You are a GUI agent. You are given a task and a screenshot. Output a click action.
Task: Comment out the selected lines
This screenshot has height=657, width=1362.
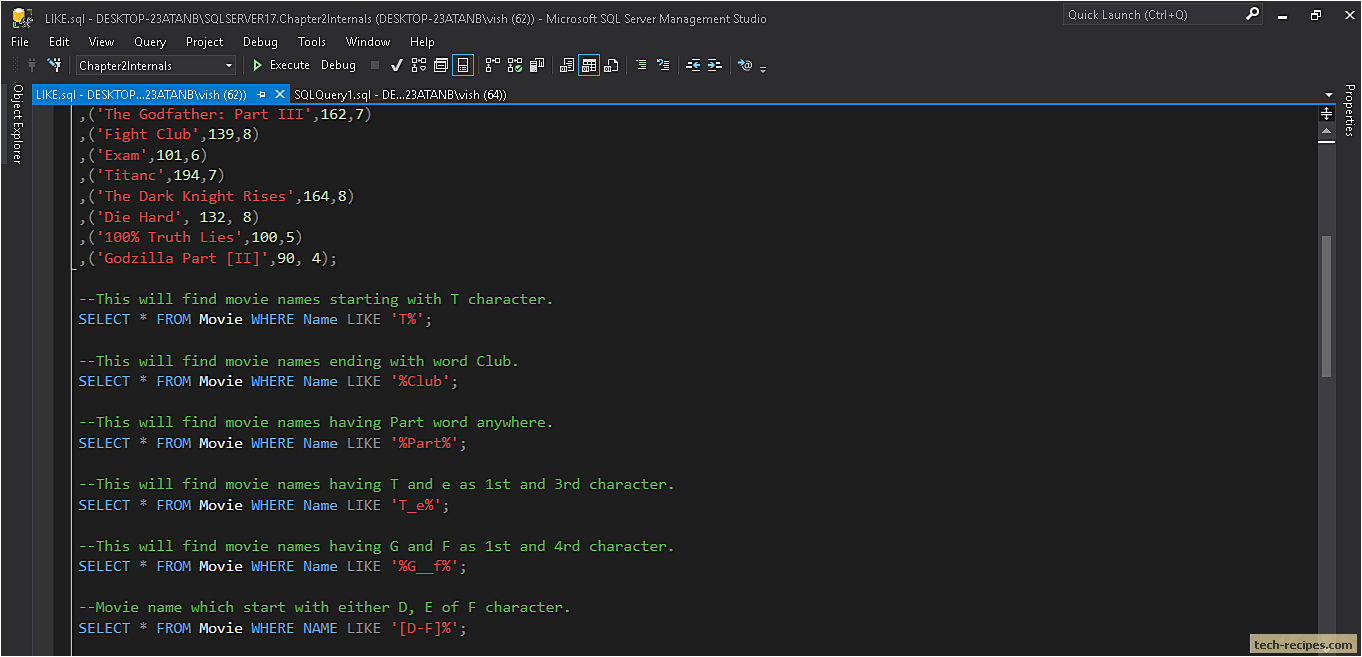pos(641,65)
